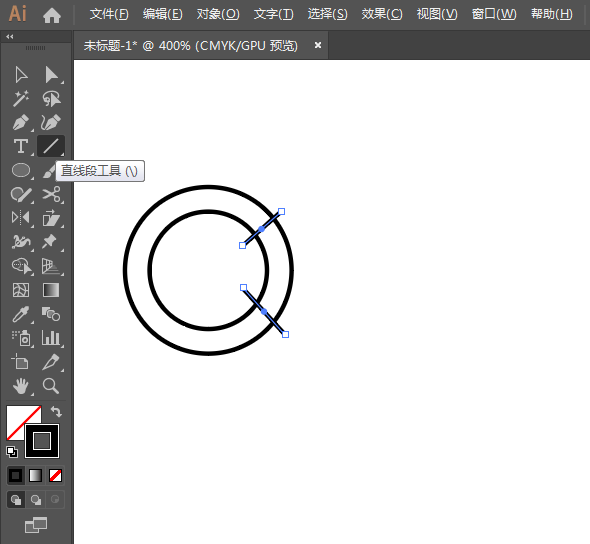Click the midpoint anchor of lower line
The height and width of the screenshot is (544, 590).
coord(264,312)
